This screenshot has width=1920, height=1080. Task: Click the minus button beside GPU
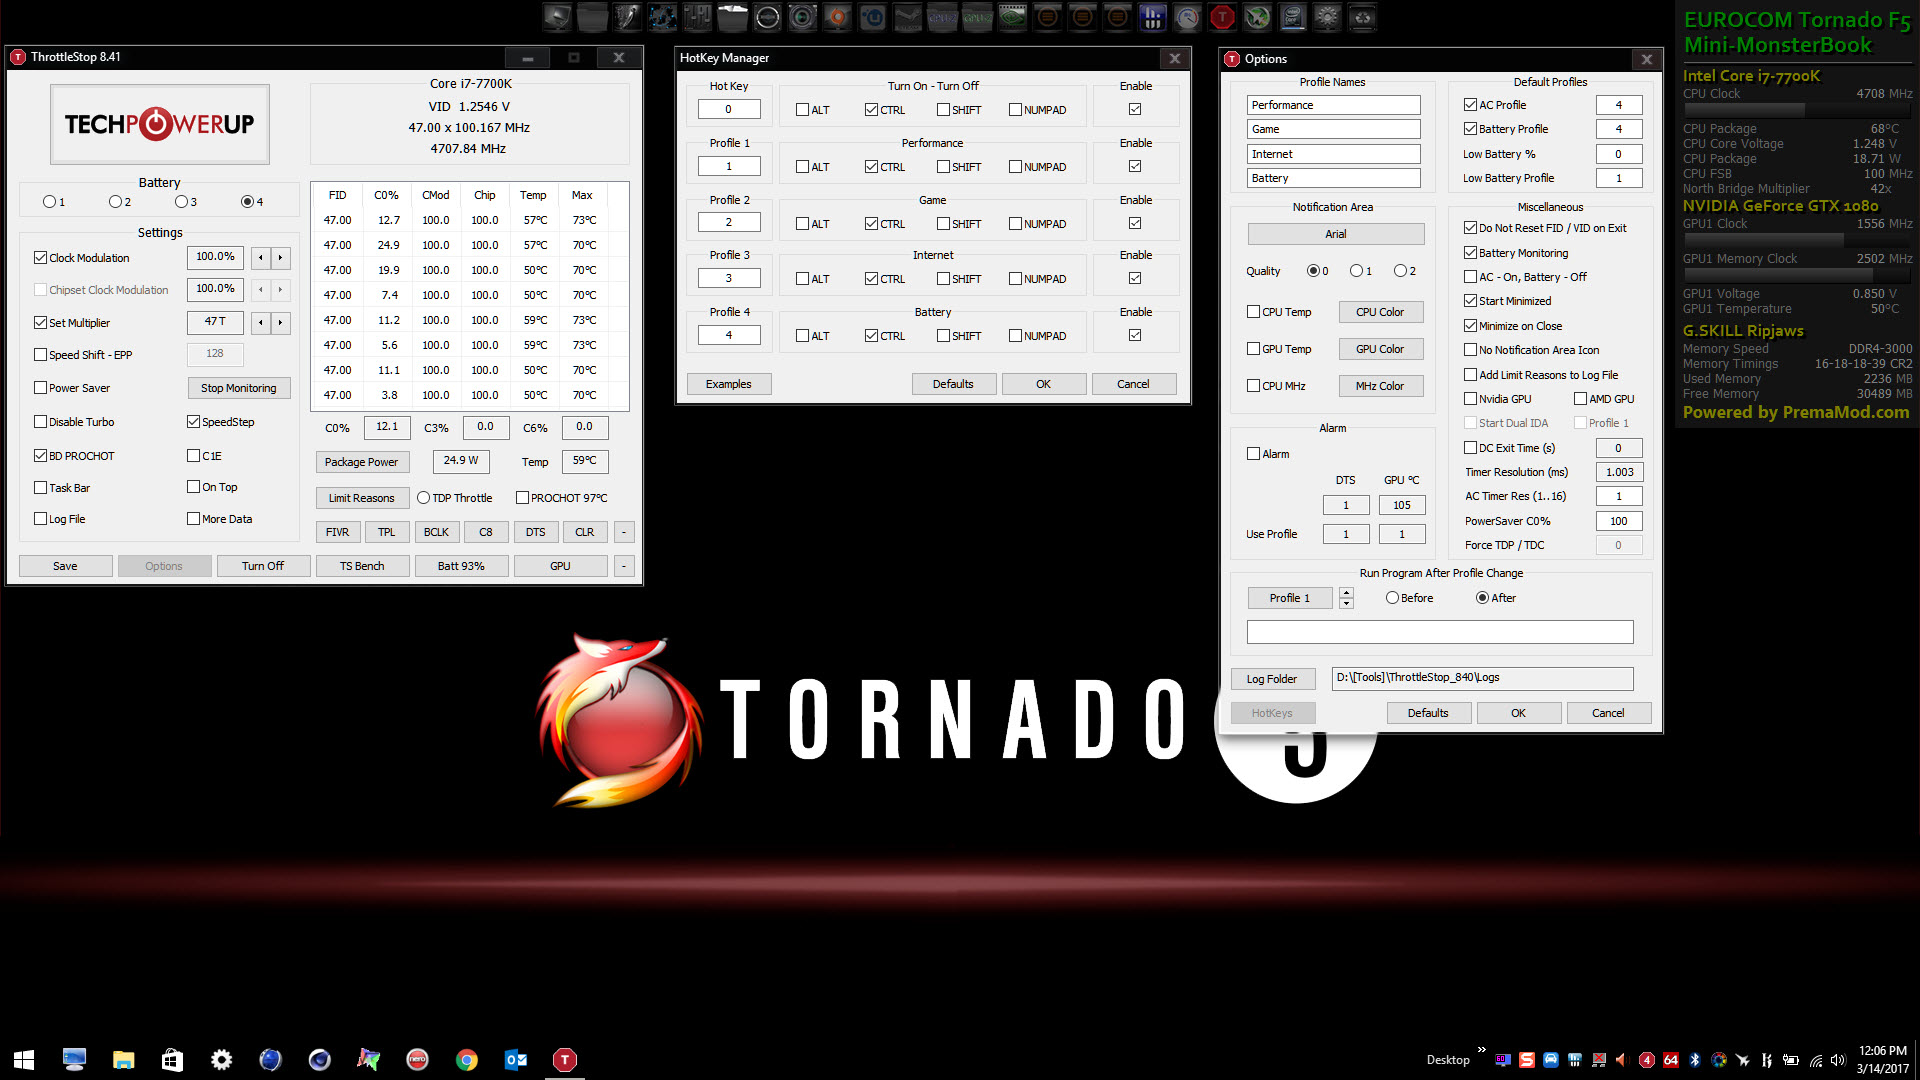tap(624, 566)
